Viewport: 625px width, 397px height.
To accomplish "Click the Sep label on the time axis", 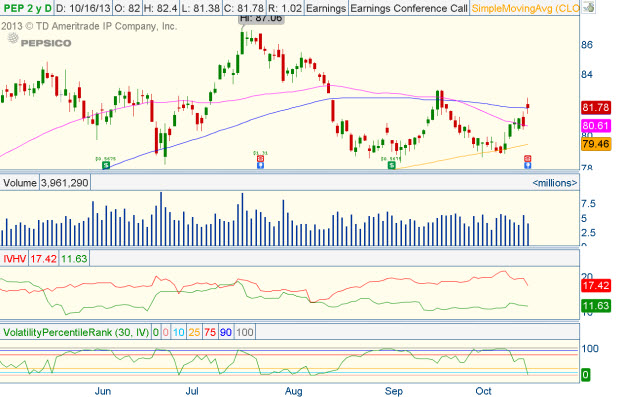I will (393, 391).
